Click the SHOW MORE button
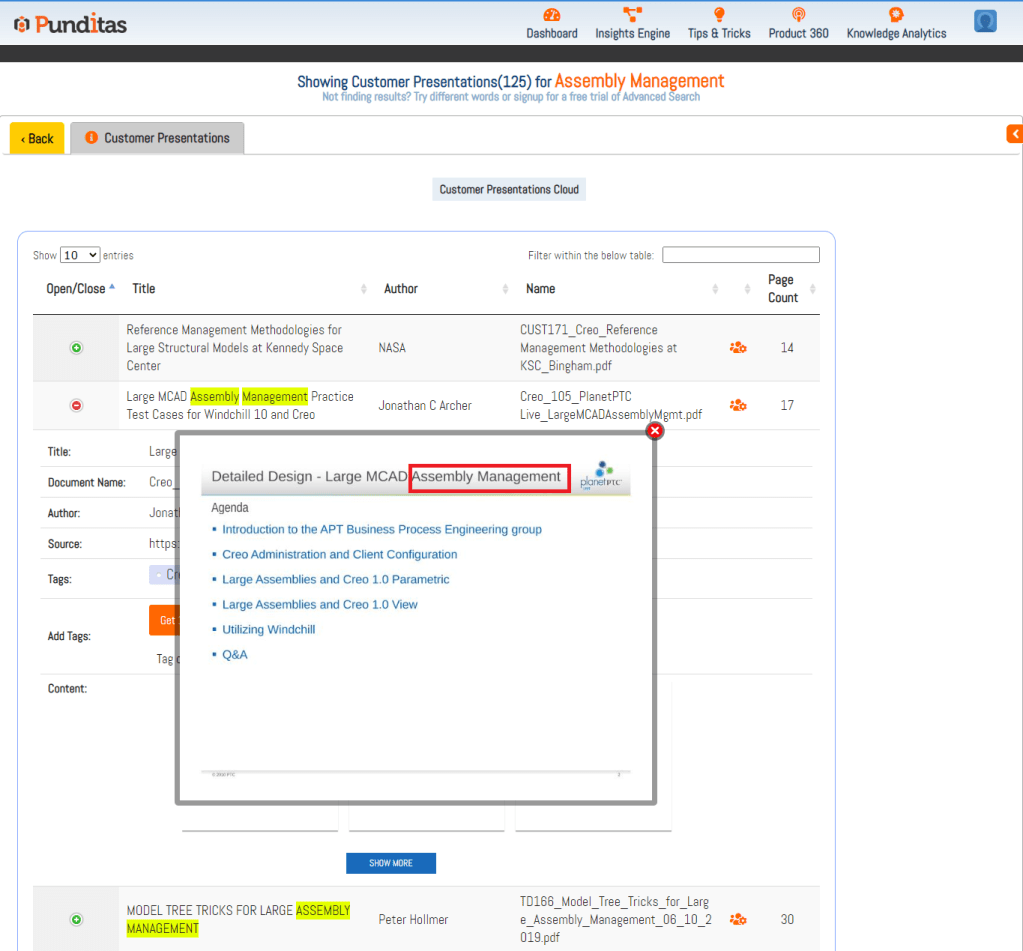Image resolution: width=1023 pixels, height=951 pixels. (x=390, y=863)
